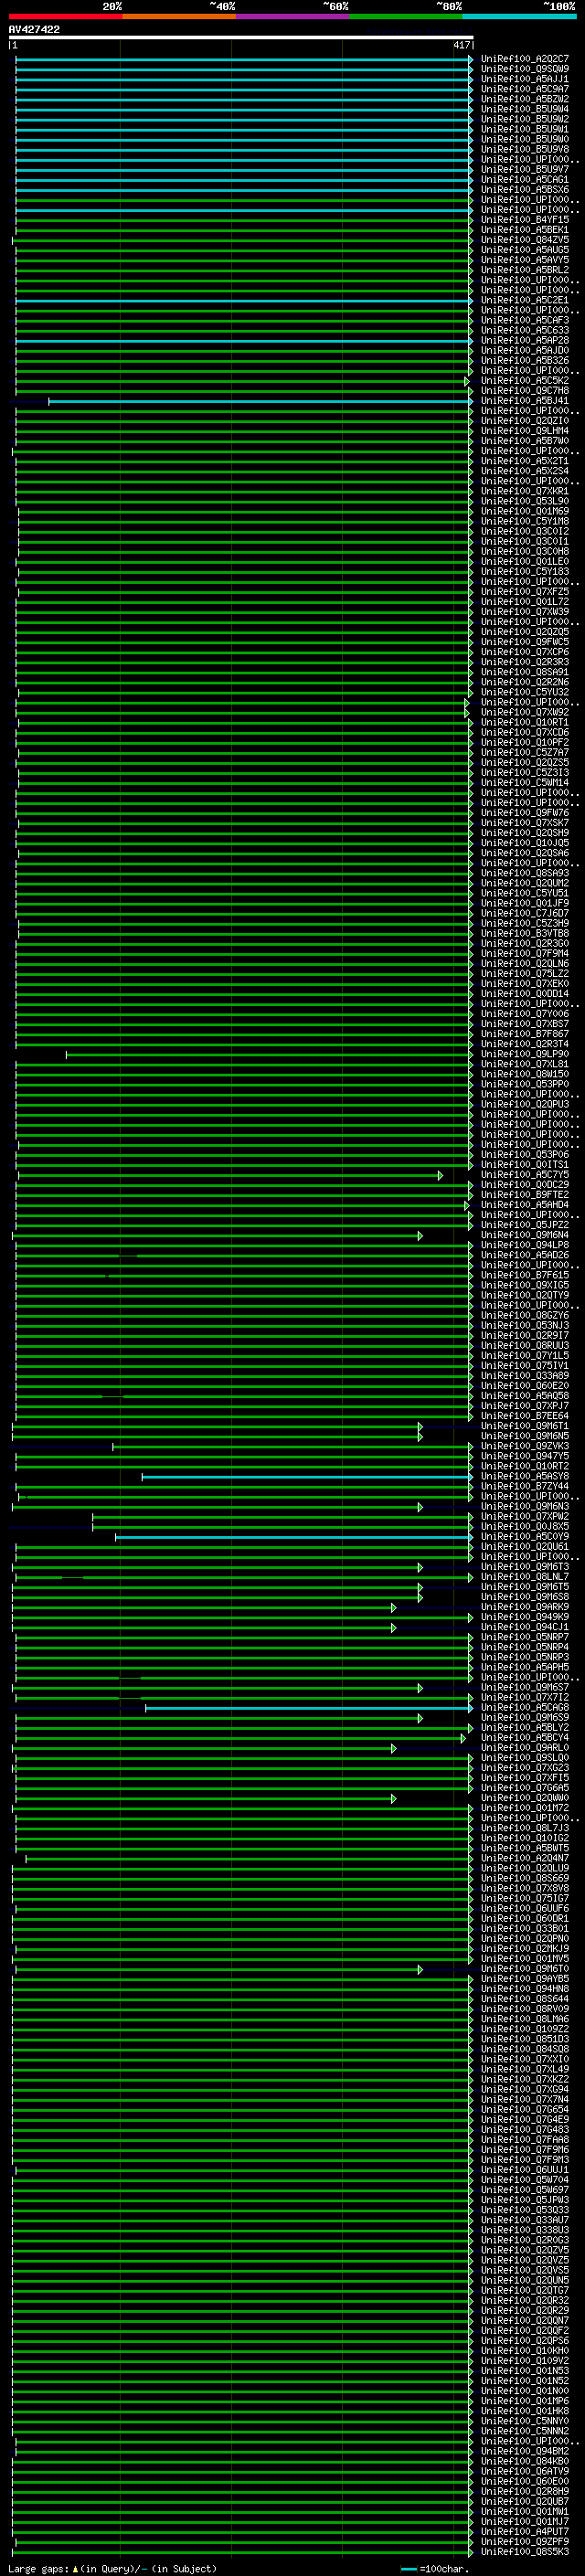585x2576 pixels.
Task: Click the UniRef100_Q9LHM4 label
Action: [525, 431]
